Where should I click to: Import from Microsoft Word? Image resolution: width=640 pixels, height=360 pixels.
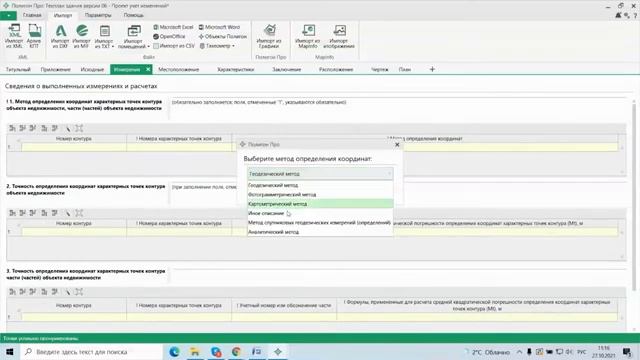(219, 27)
